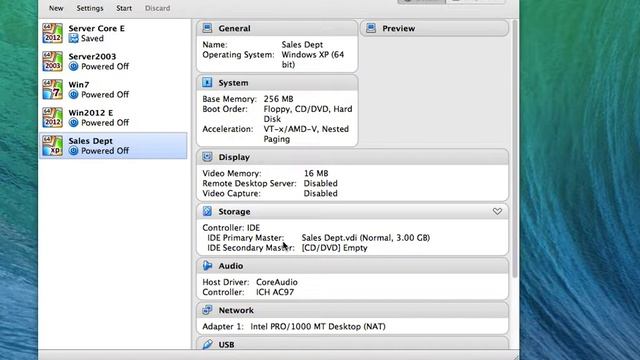Click the 'IDE Primary Master:' label
Screen dimensions: 640x360
pyautogui.click(x=246, y=238)
